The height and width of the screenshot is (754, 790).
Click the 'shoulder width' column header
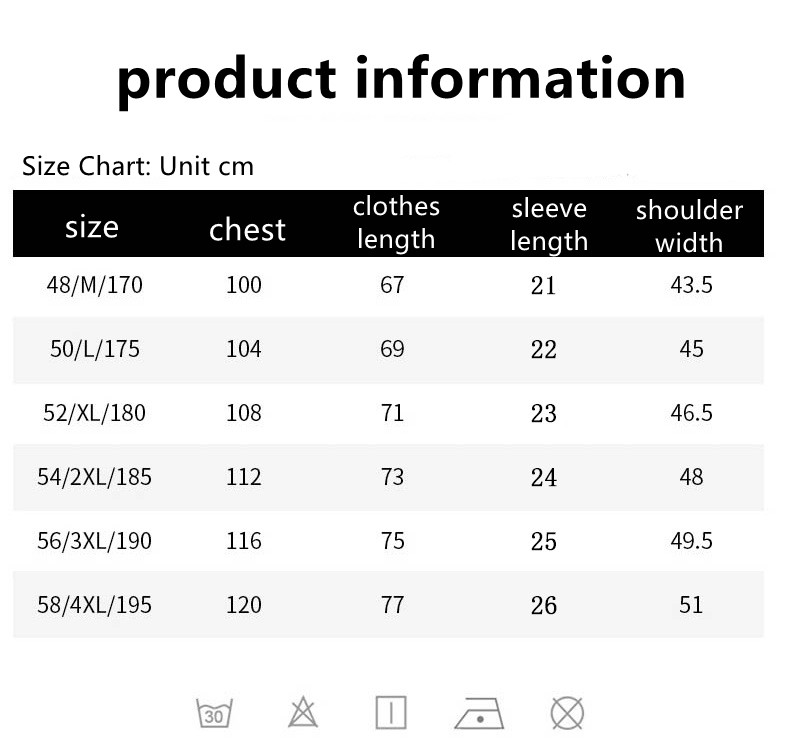click(x=689, y=226)
